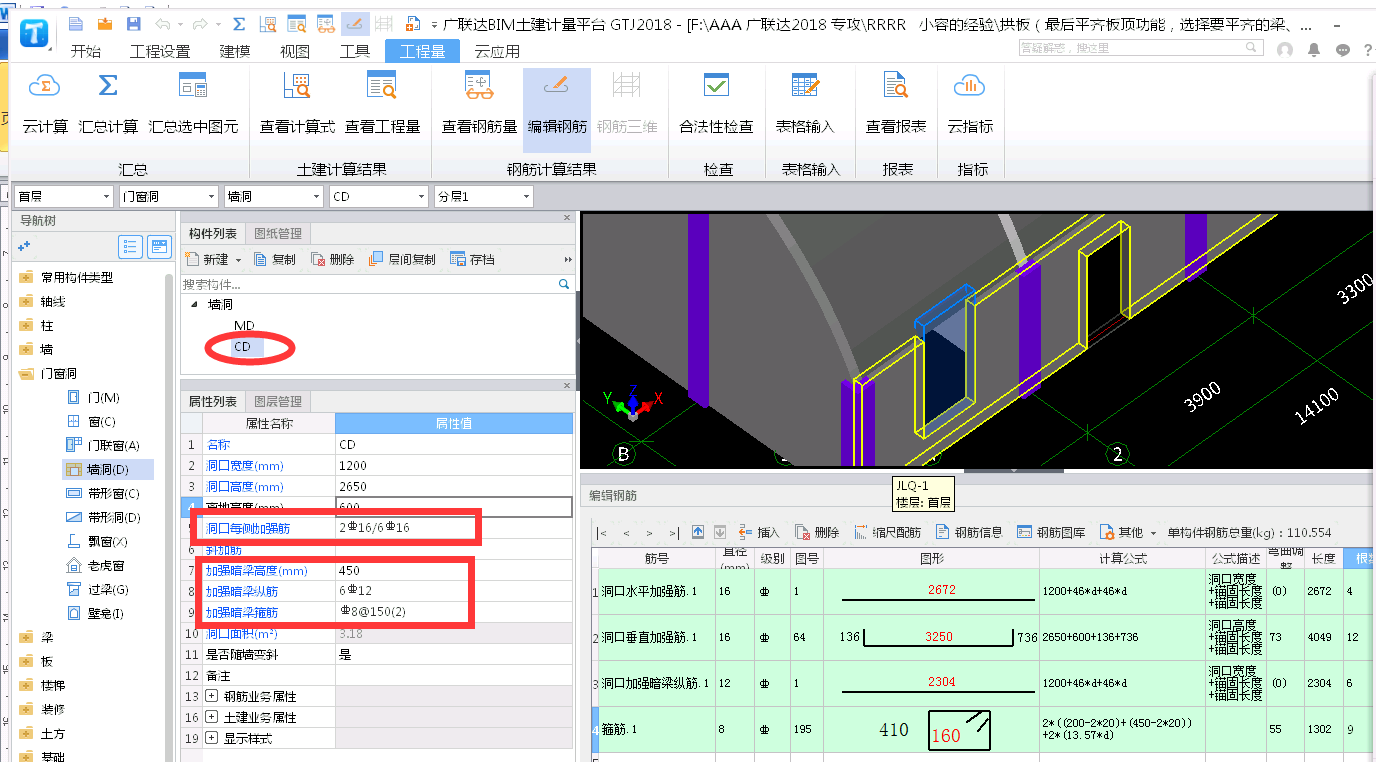The width and height of the screenshot is (1376, 762).
Task: Click the blue plus icon in 导航树
Action: 24,245
